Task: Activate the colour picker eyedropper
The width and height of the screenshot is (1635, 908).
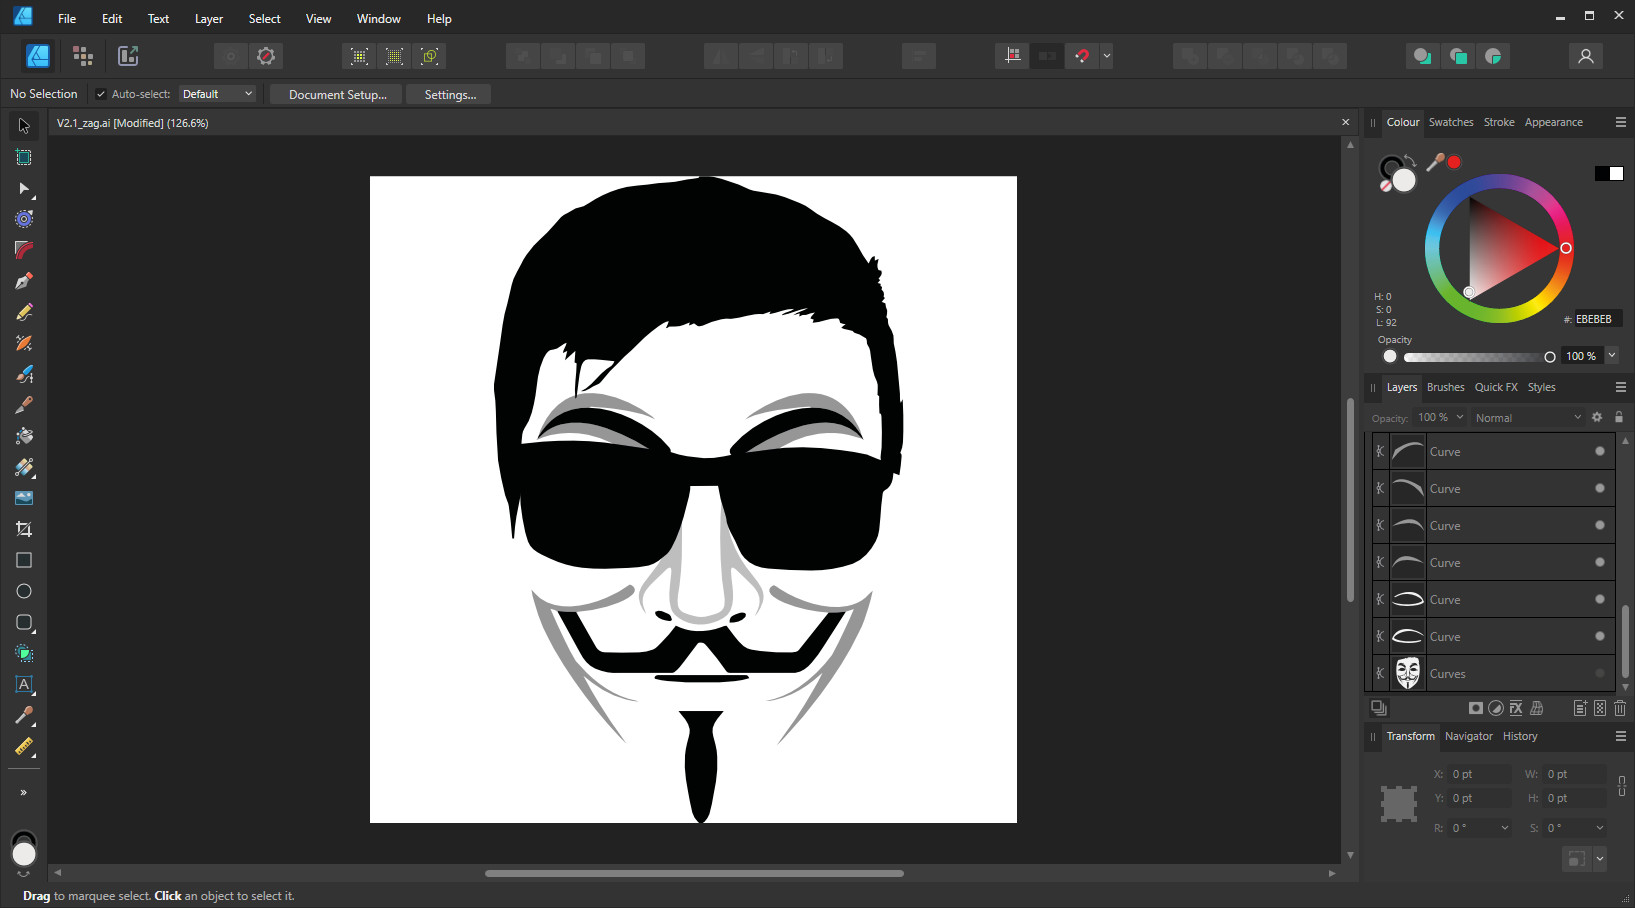Action: coord(1435,162)
